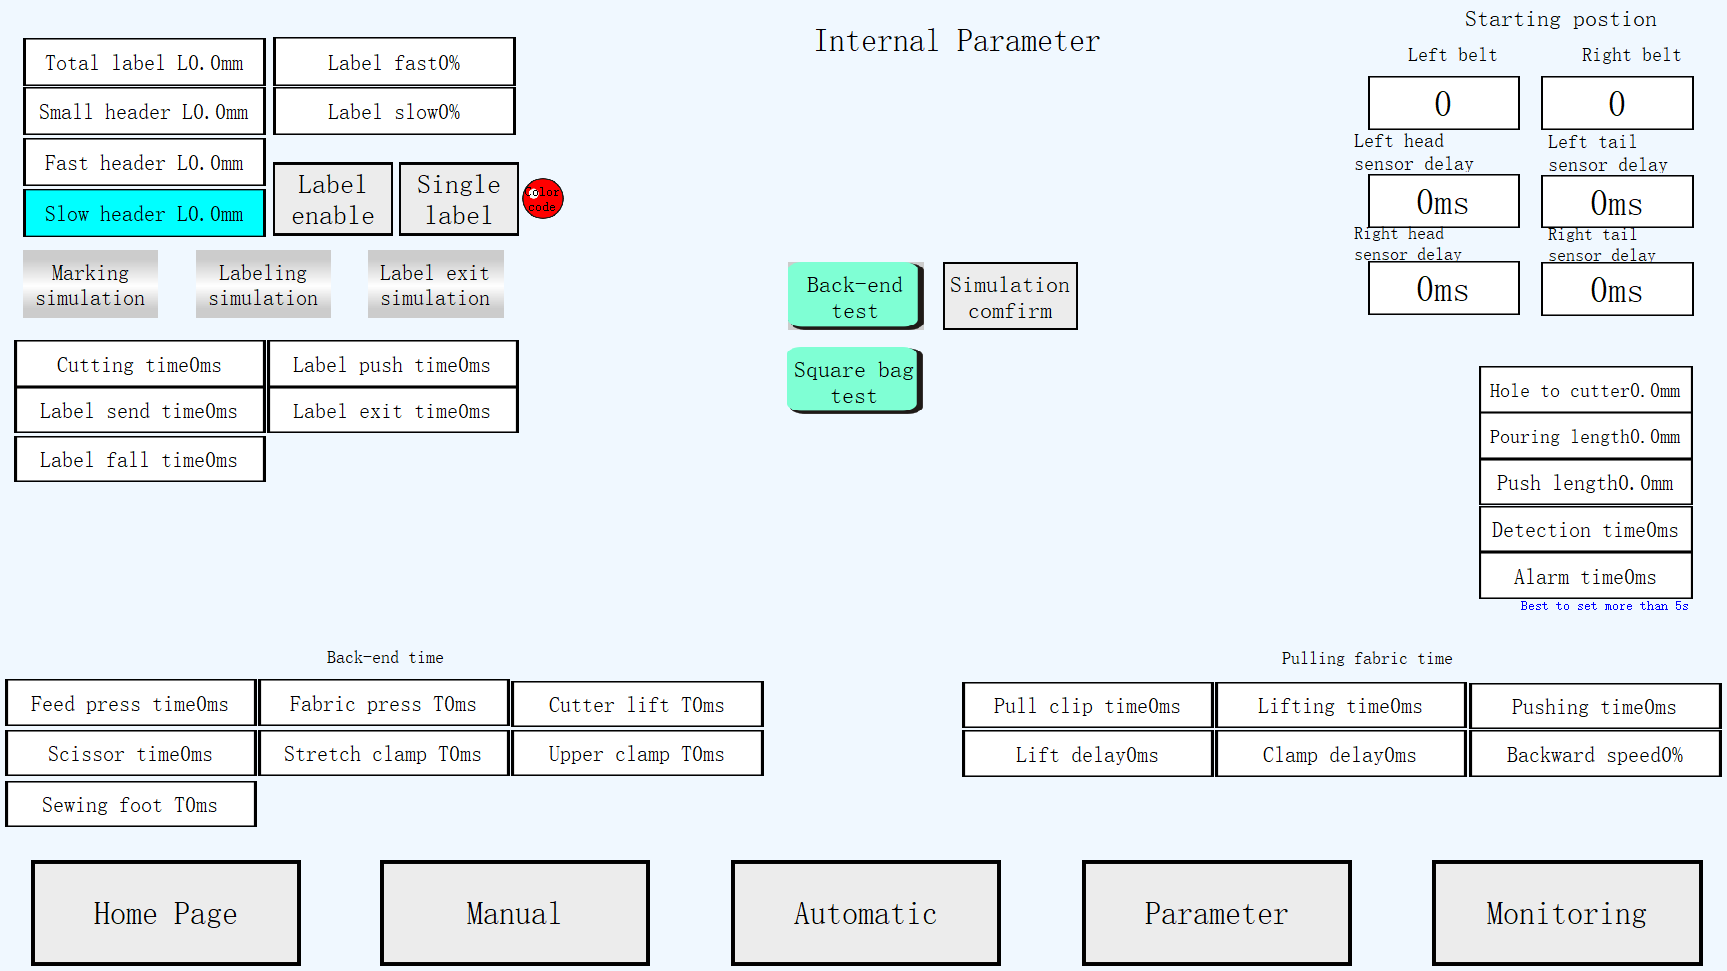Edit Upper clamp T field
The height and width of the screenshot is (971, 1727).
[x=637, y=753]
